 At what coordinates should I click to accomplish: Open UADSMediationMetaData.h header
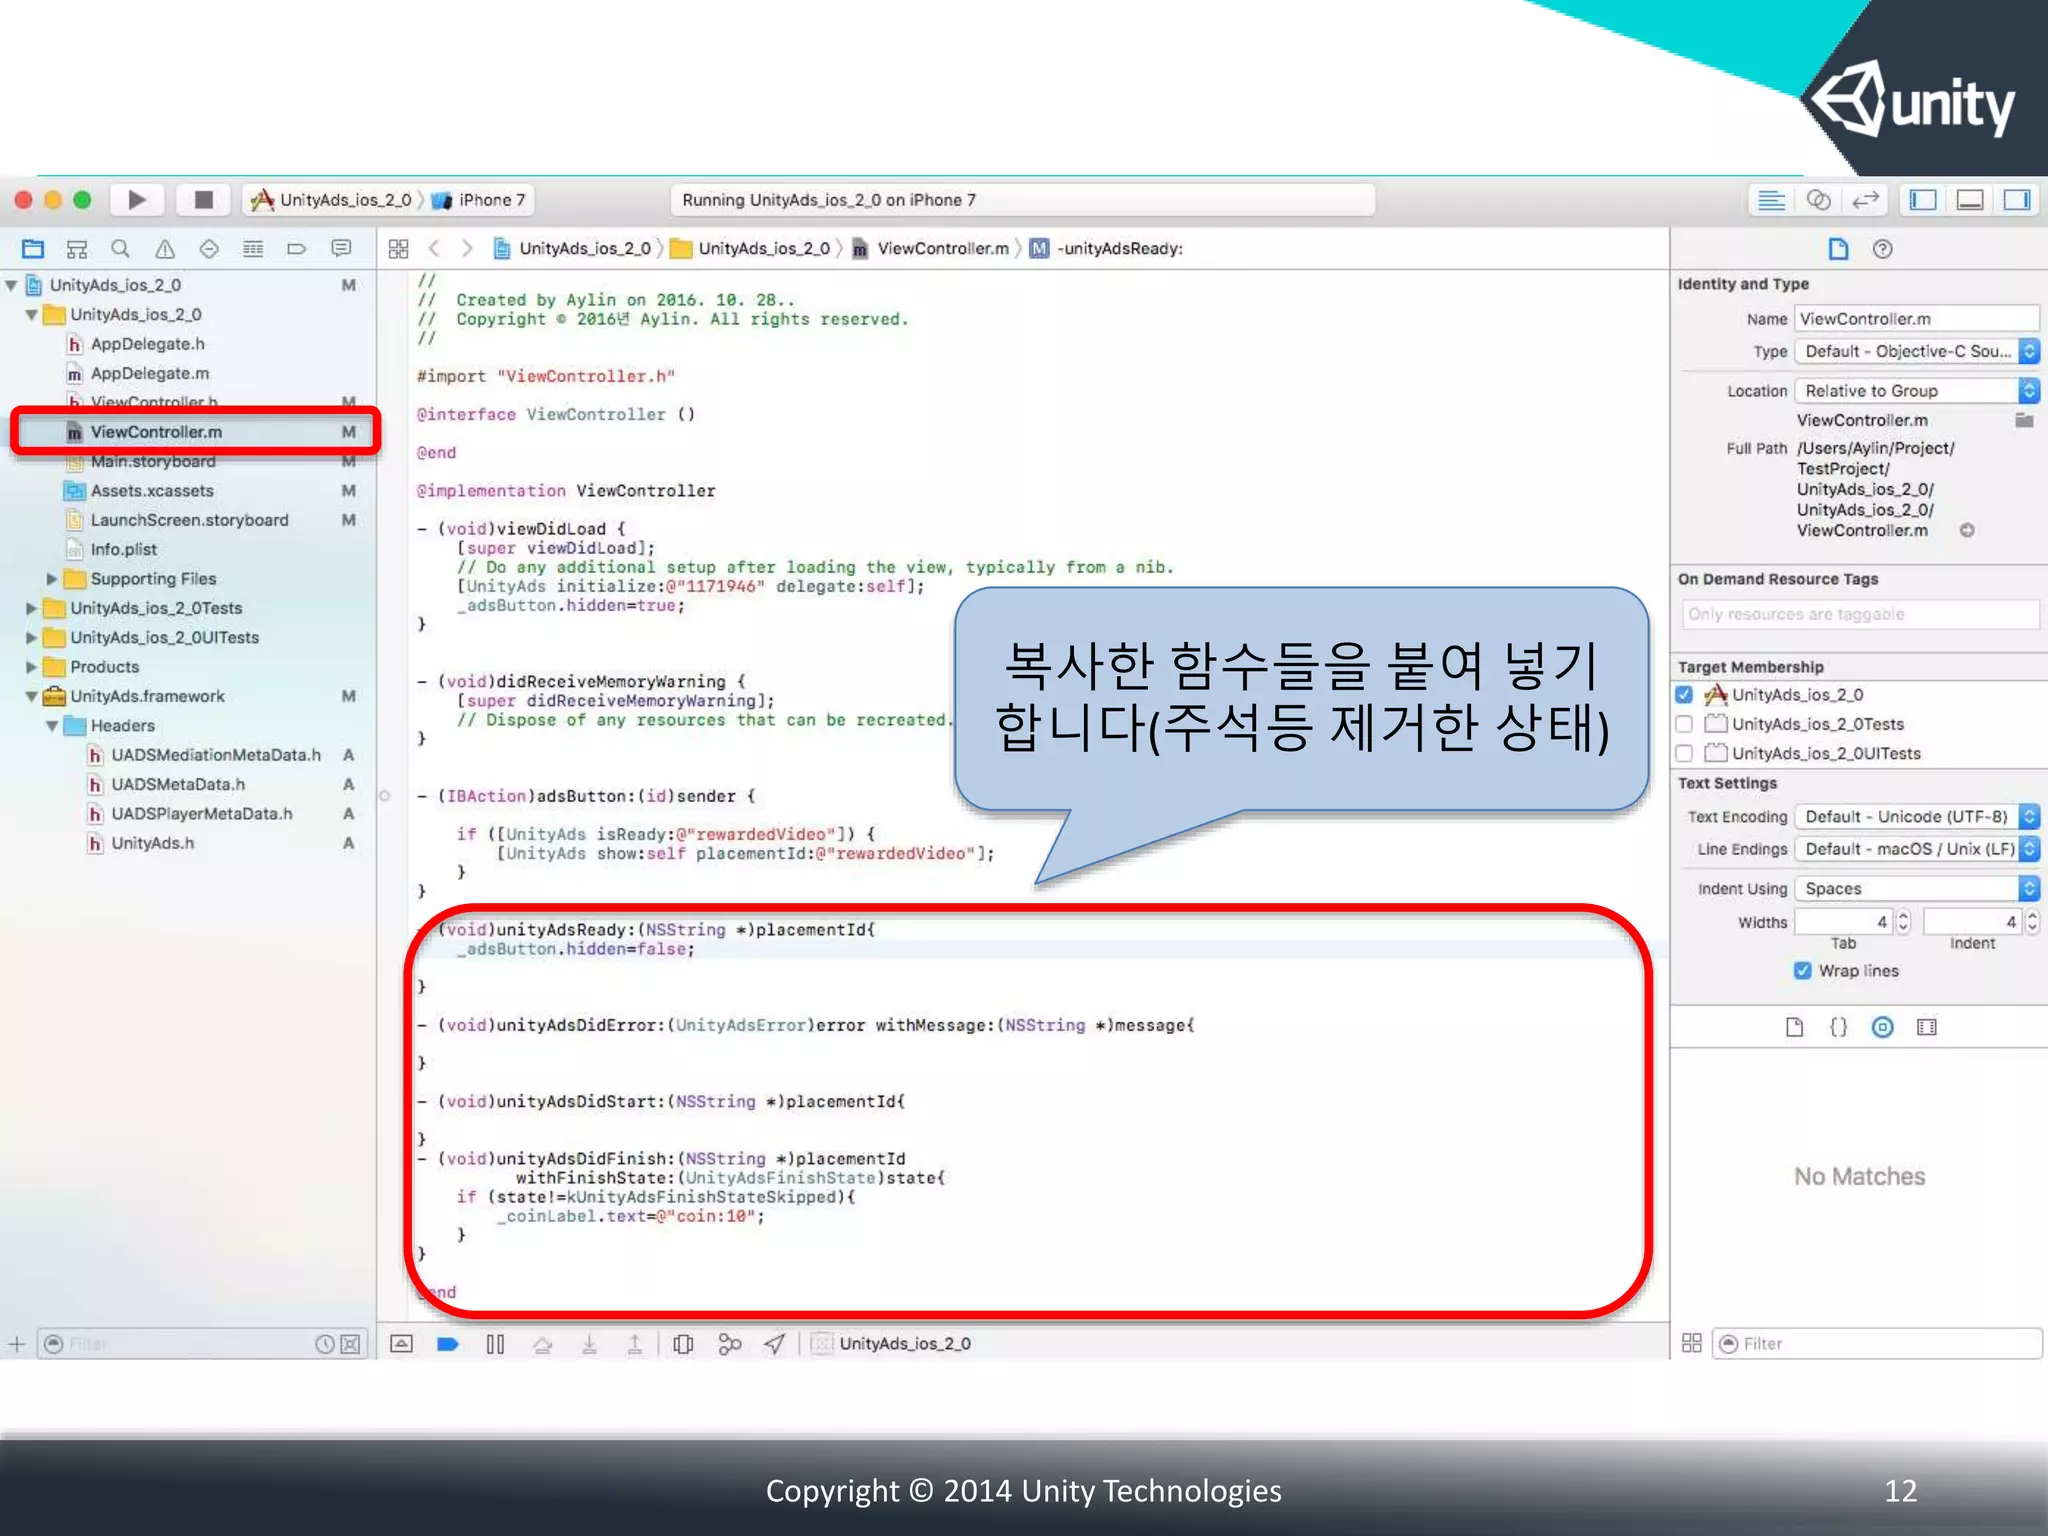[x=216, y=755]
